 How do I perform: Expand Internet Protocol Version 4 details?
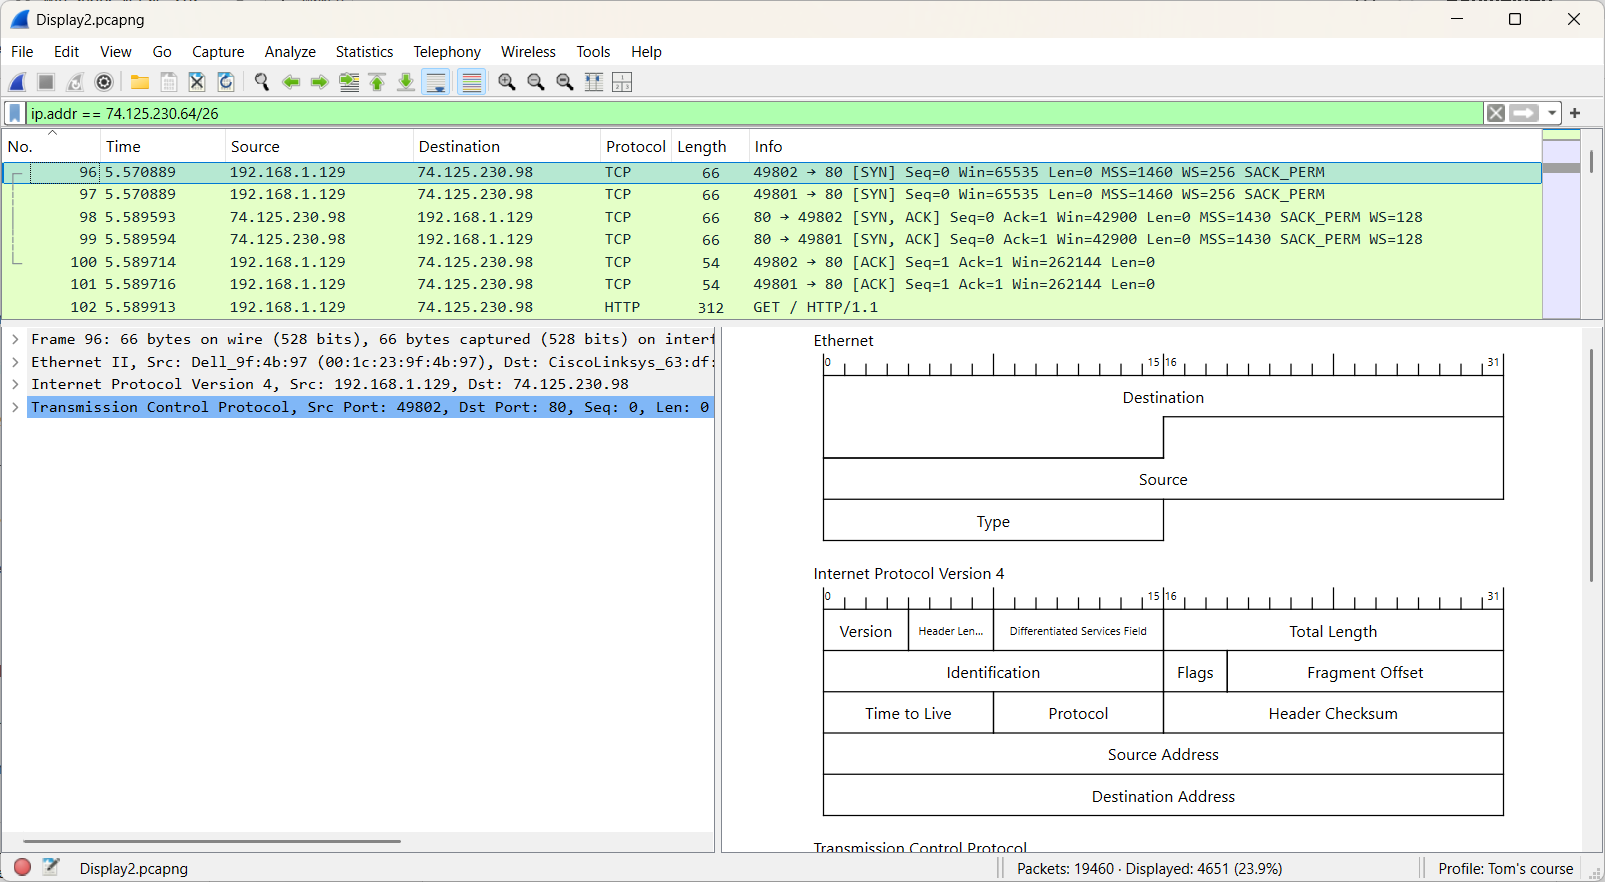tap(16, 385)
